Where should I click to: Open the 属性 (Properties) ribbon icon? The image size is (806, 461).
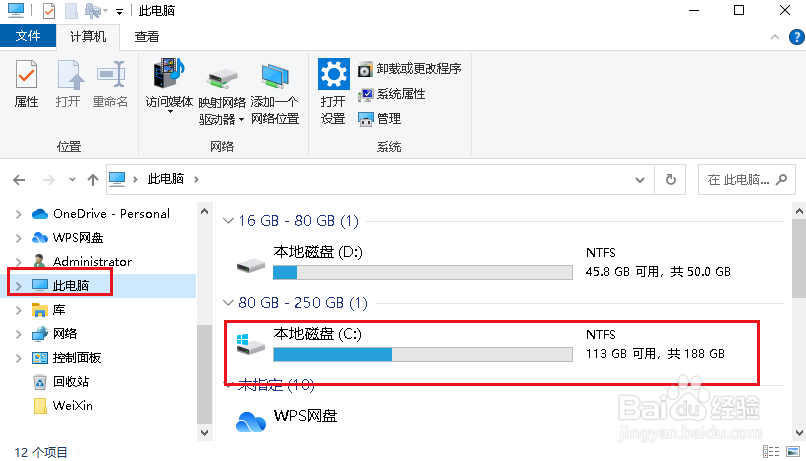26,84
